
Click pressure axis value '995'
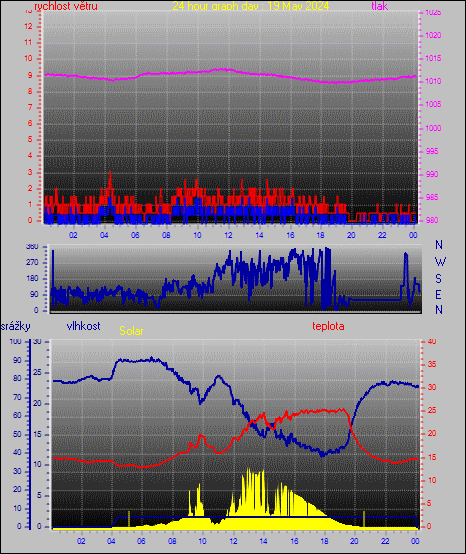[x=432, y=151]
